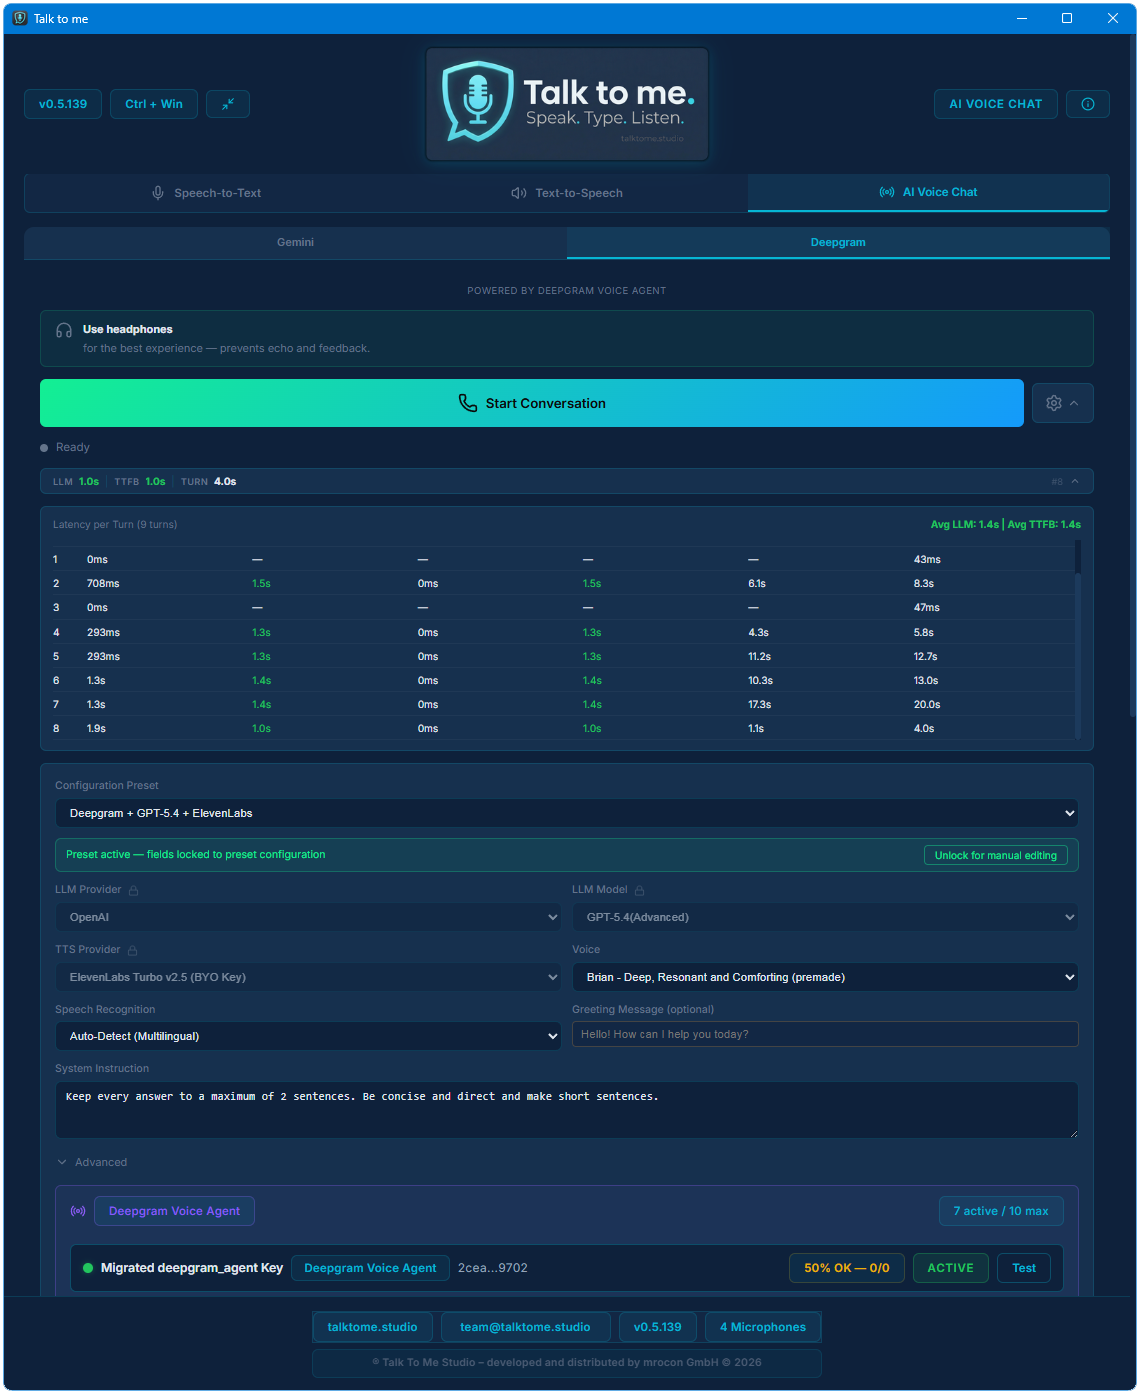Collapse the Advanced section

click(92, 1162)
